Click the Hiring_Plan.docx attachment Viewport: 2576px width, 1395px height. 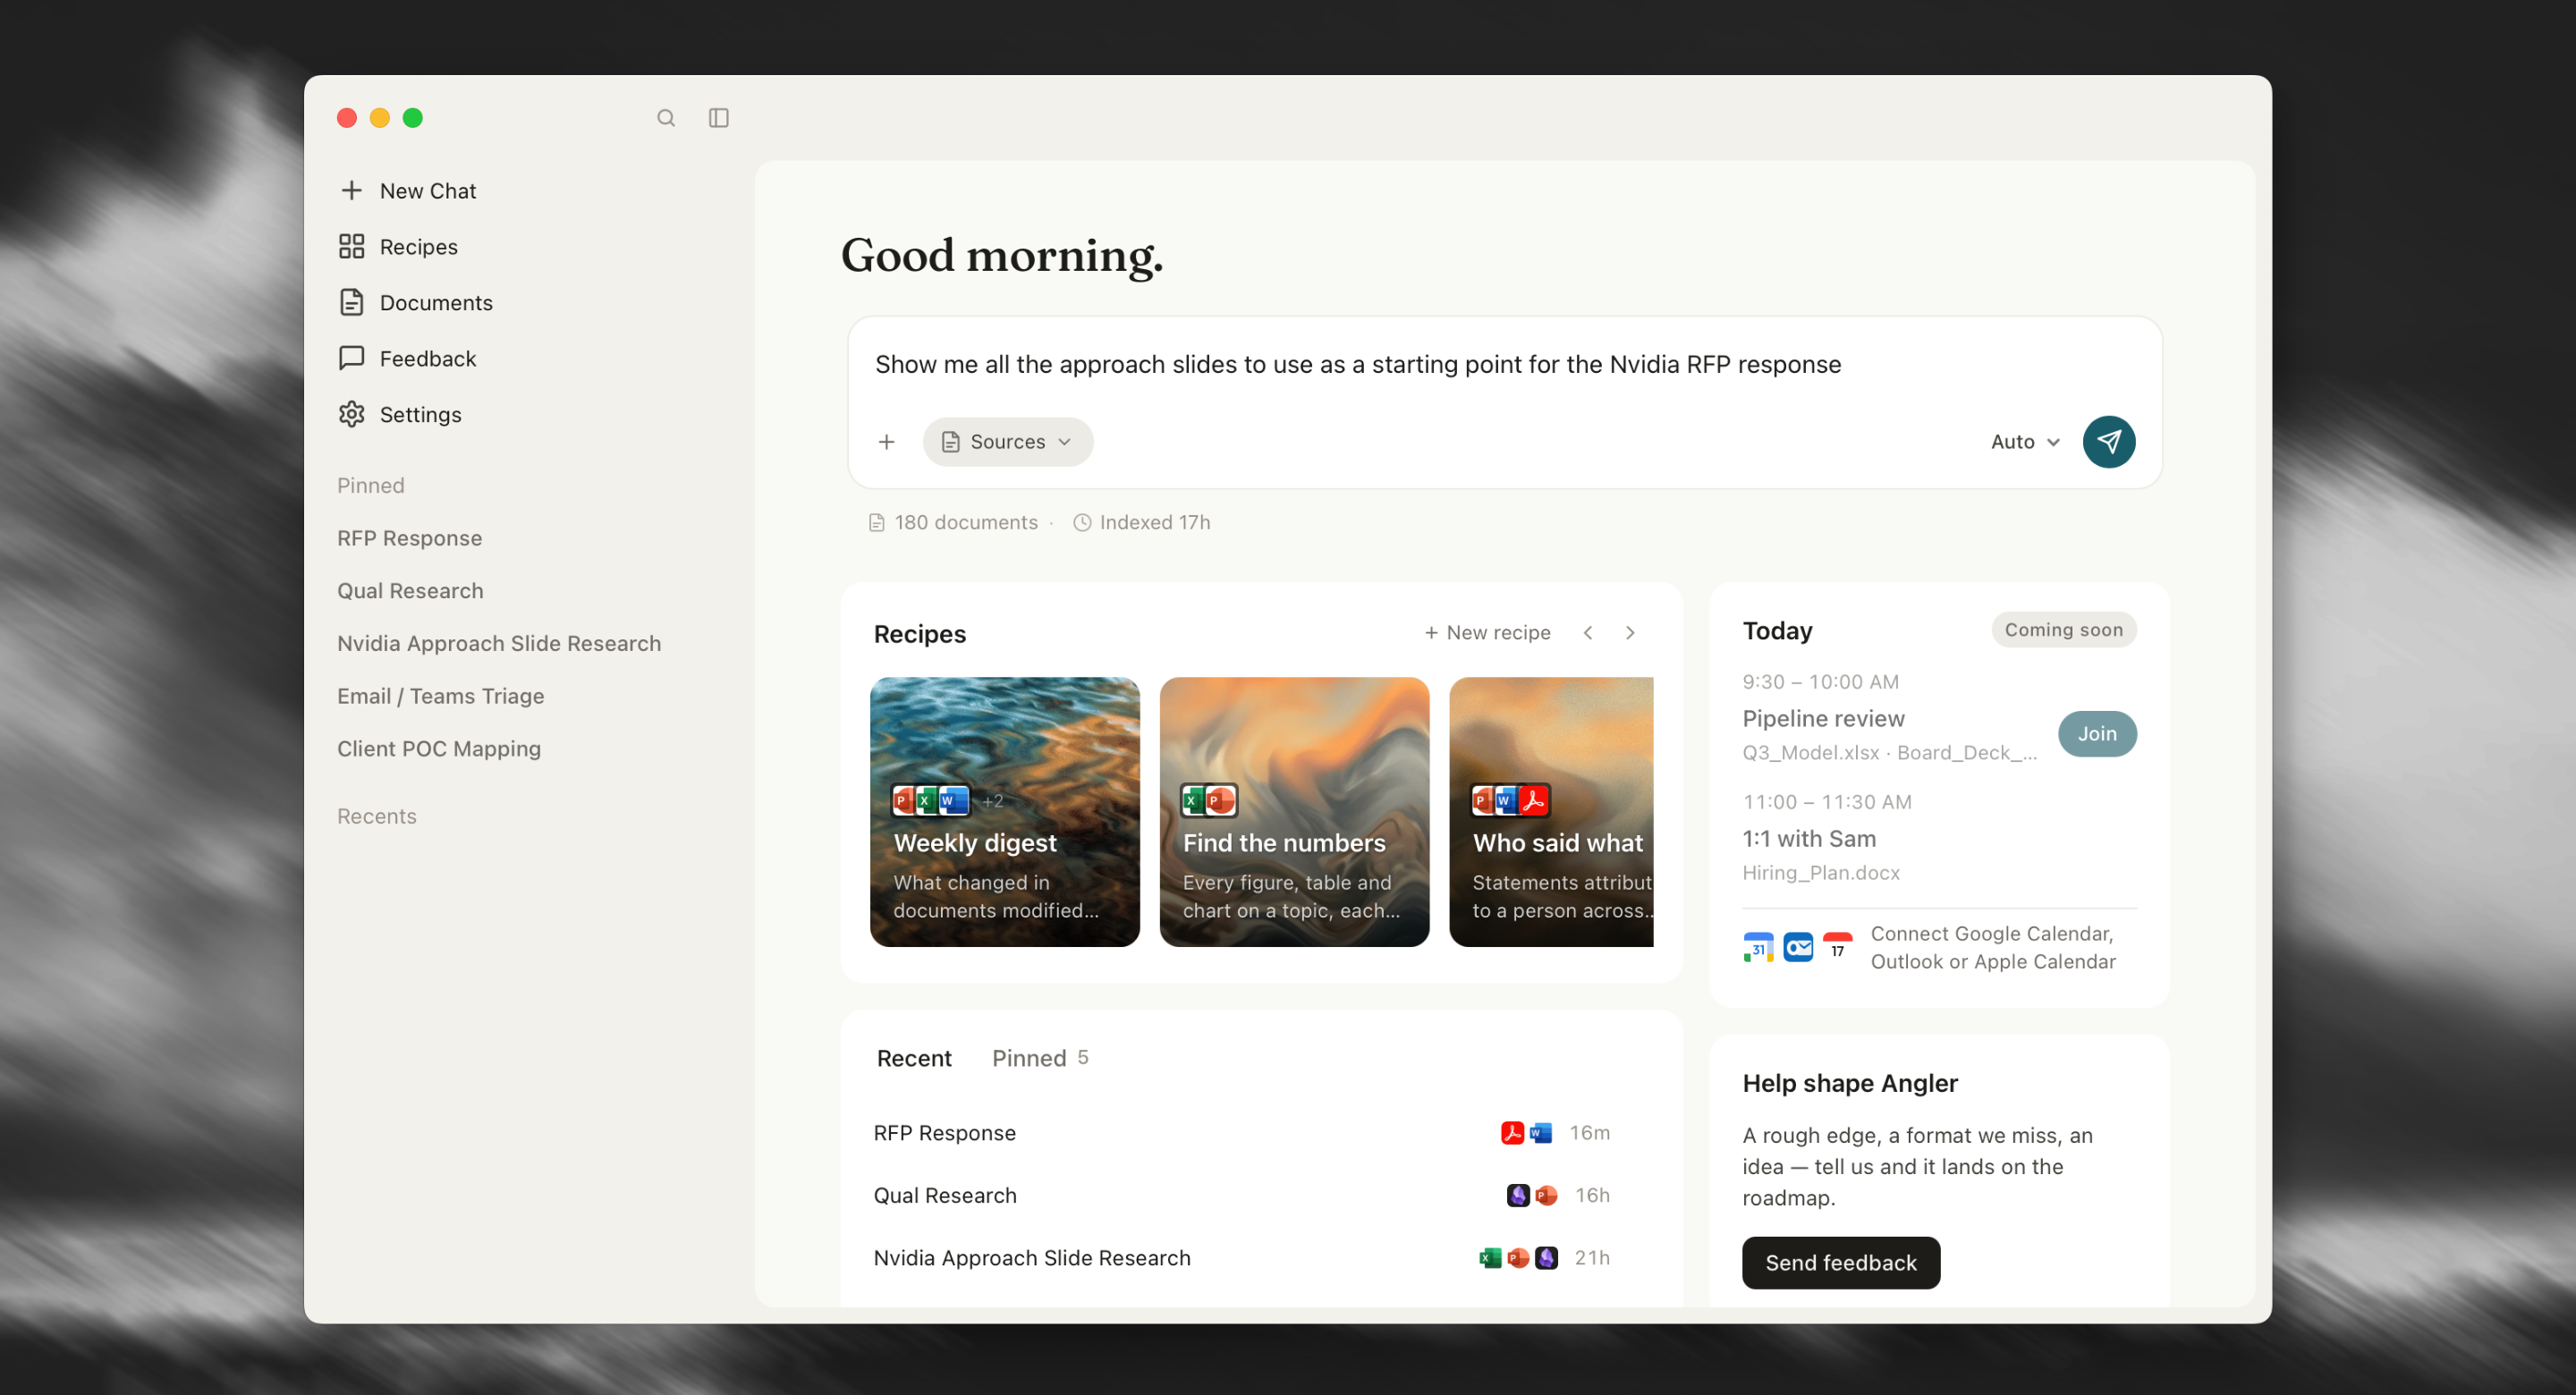point(1821,873)
